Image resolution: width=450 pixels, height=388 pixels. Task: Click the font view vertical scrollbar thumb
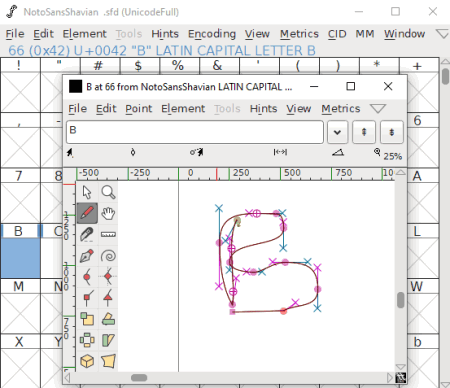[x=445, y=76]
